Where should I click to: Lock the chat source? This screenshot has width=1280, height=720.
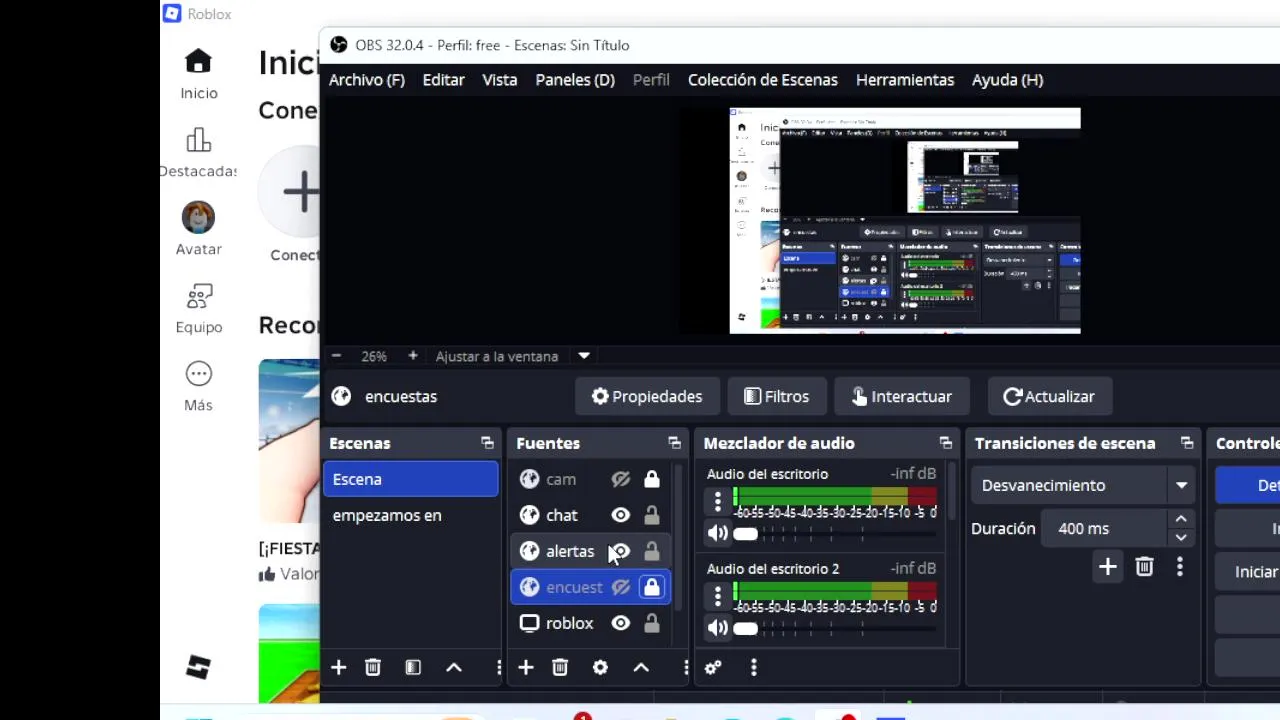tap(652, 515)
